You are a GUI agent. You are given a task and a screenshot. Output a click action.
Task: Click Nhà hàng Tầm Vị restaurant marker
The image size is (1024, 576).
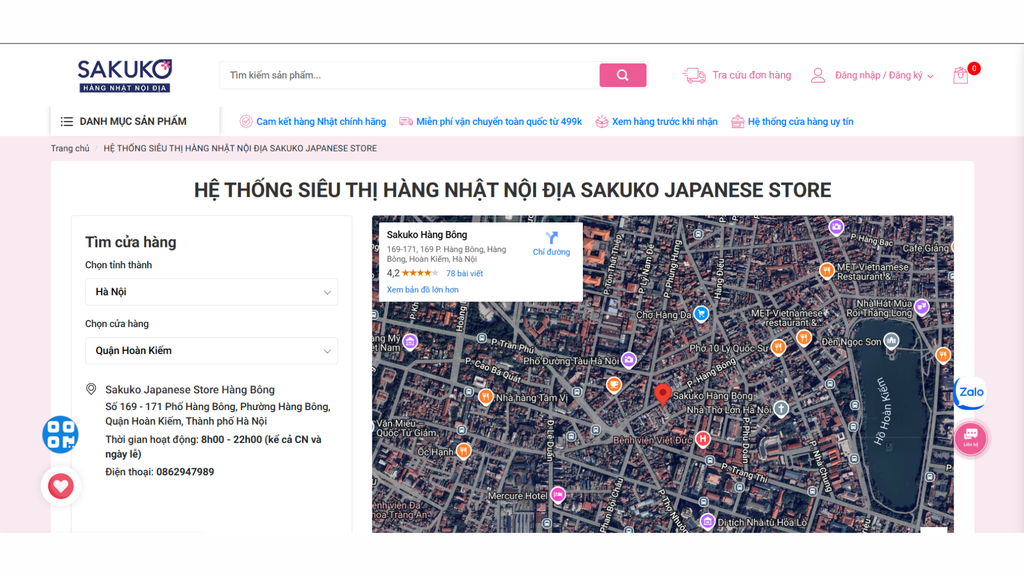point(485,396)
